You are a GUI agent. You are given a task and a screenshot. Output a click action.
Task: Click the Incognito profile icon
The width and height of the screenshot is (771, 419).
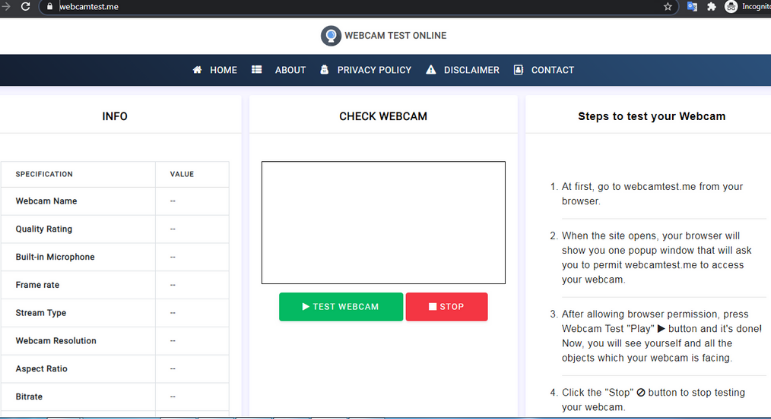(731, 6)
